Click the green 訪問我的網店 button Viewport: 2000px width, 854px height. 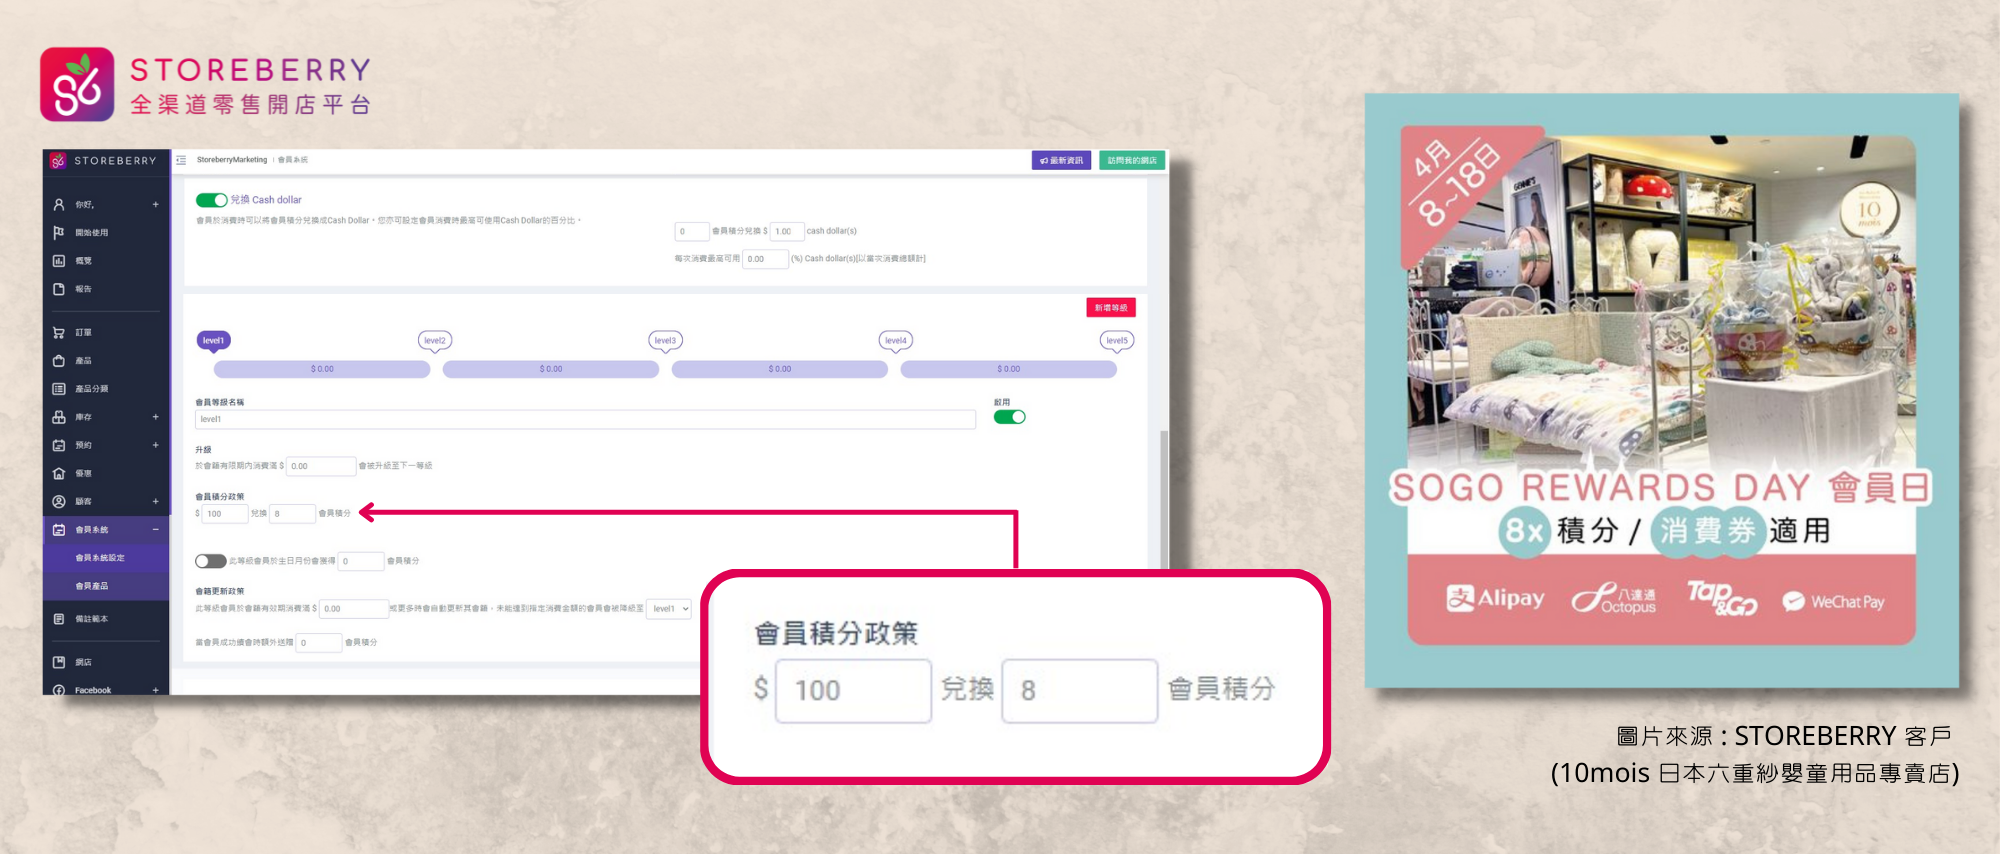pos(1132,160)
